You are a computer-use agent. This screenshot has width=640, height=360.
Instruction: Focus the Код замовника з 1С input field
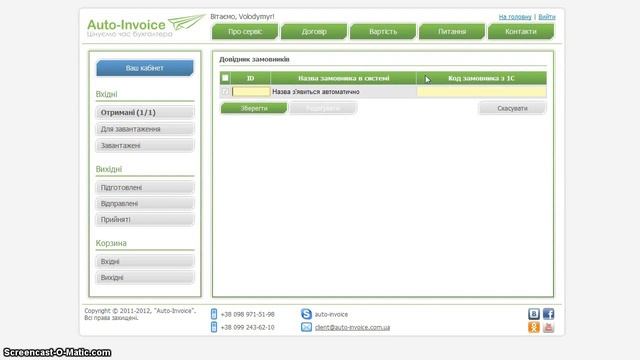pyautogui.click(x=481, y=91)
